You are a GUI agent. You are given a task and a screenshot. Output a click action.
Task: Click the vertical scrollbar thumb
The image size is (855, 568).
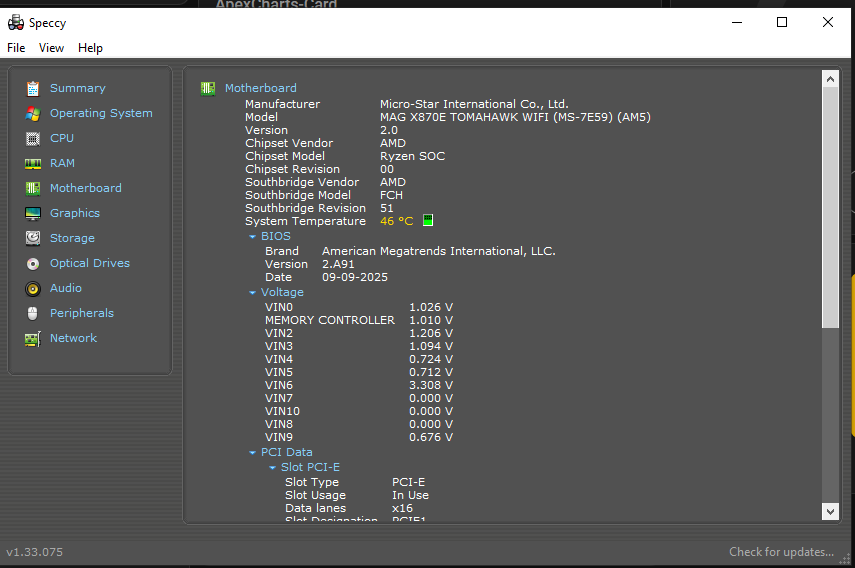tap(830, 207)
